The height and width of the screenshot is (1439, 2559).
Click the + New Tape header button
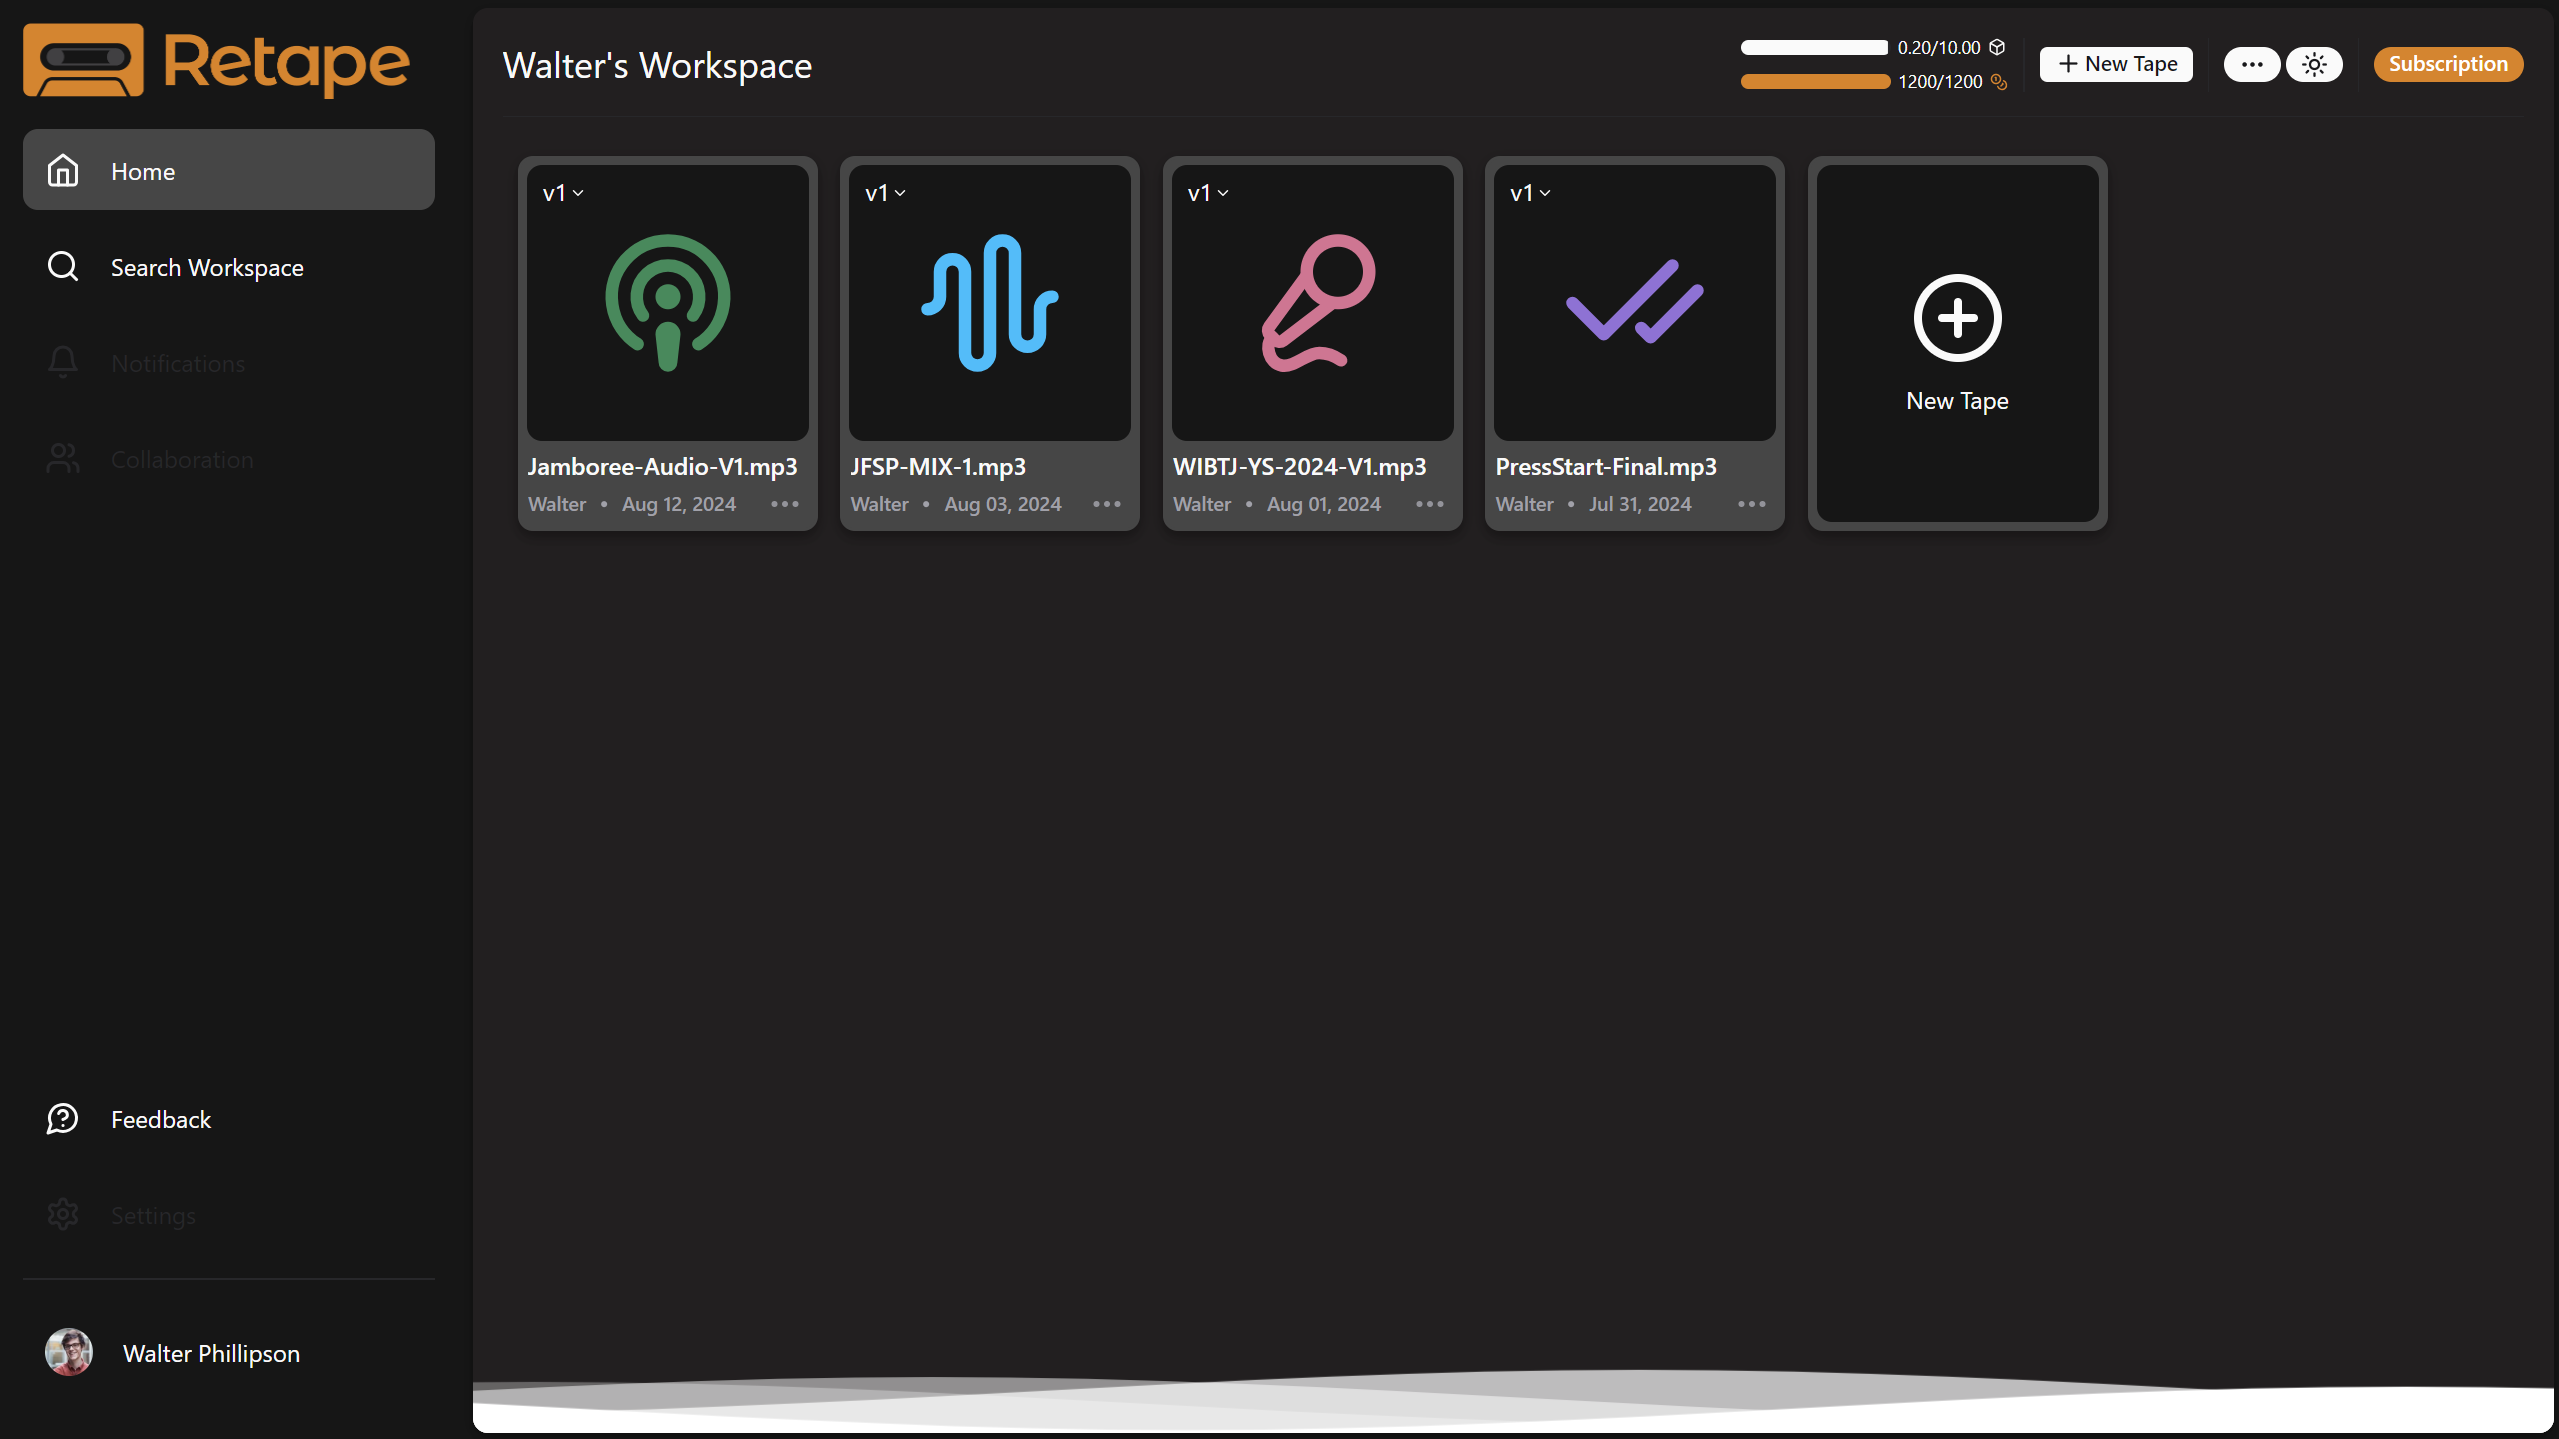pos(2116,64)
